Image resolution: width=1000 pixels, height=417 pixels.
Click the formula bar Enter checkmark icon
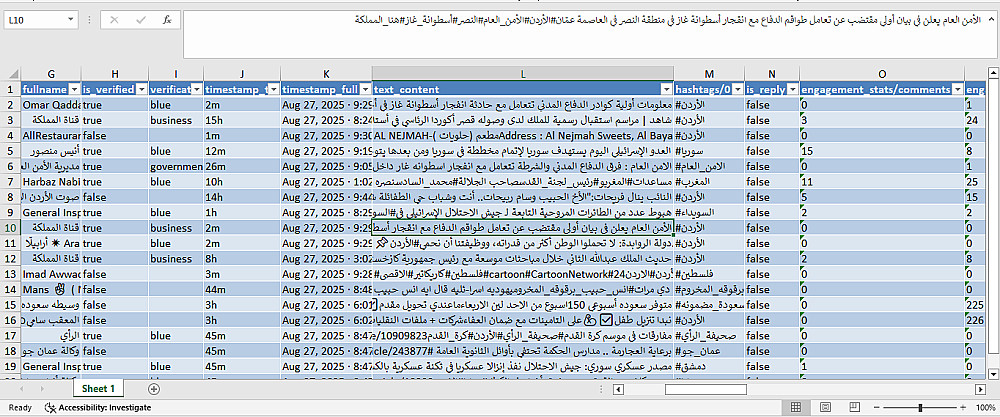141,20
